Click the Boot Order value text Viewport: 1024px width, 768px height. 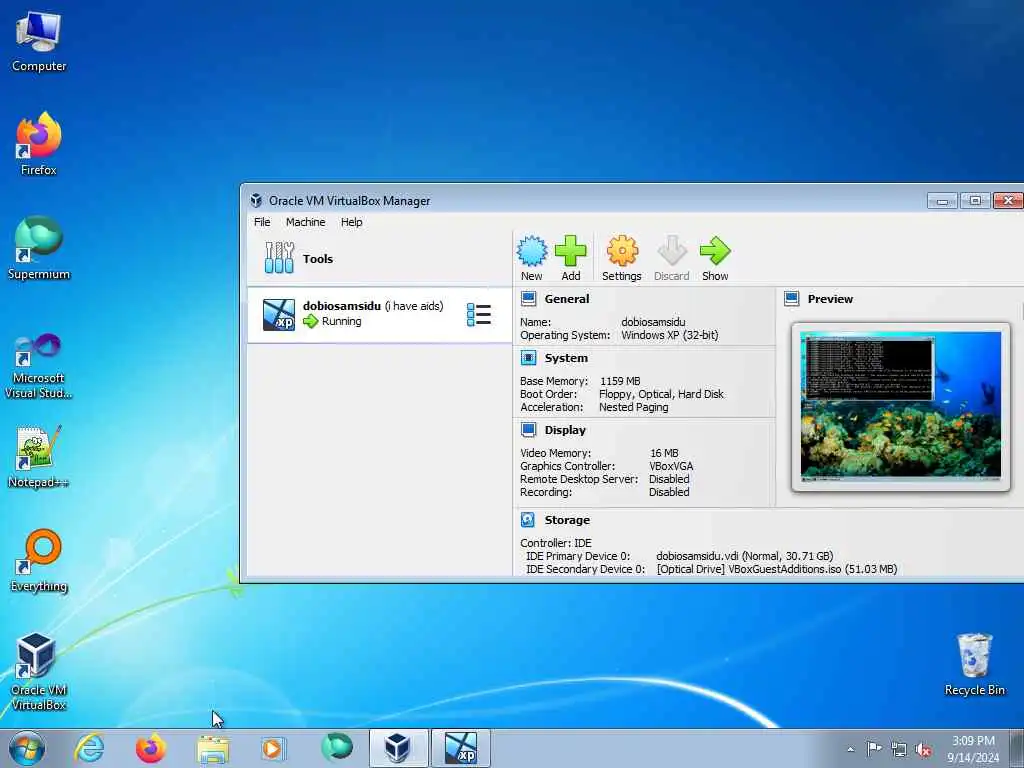pyautogui.click(x=661, y=394)
